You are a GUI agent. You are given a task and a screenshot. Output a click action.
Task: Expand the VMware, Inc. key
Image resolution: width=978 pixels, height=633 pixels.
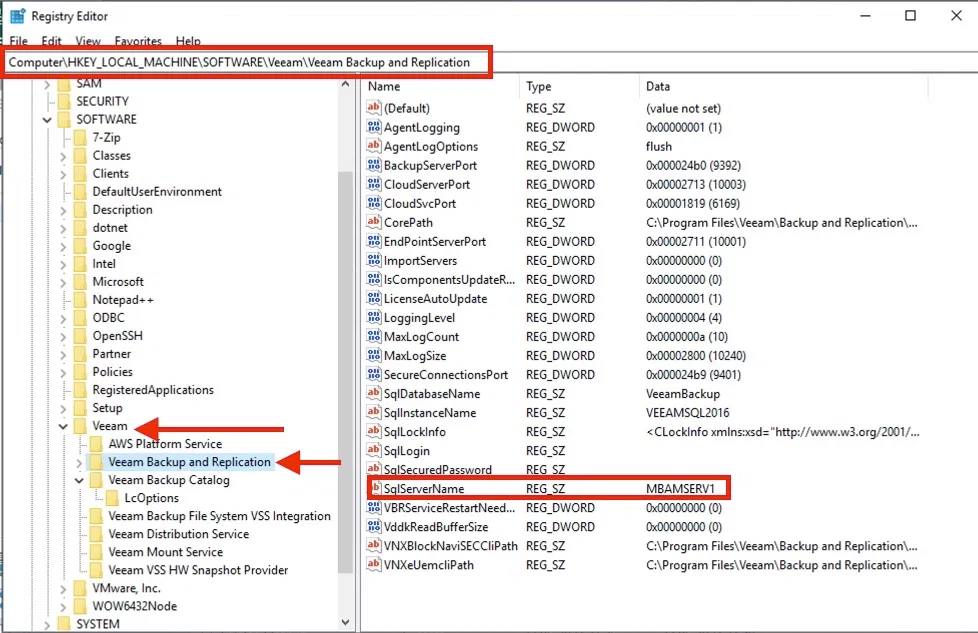[x=63, y=588]
